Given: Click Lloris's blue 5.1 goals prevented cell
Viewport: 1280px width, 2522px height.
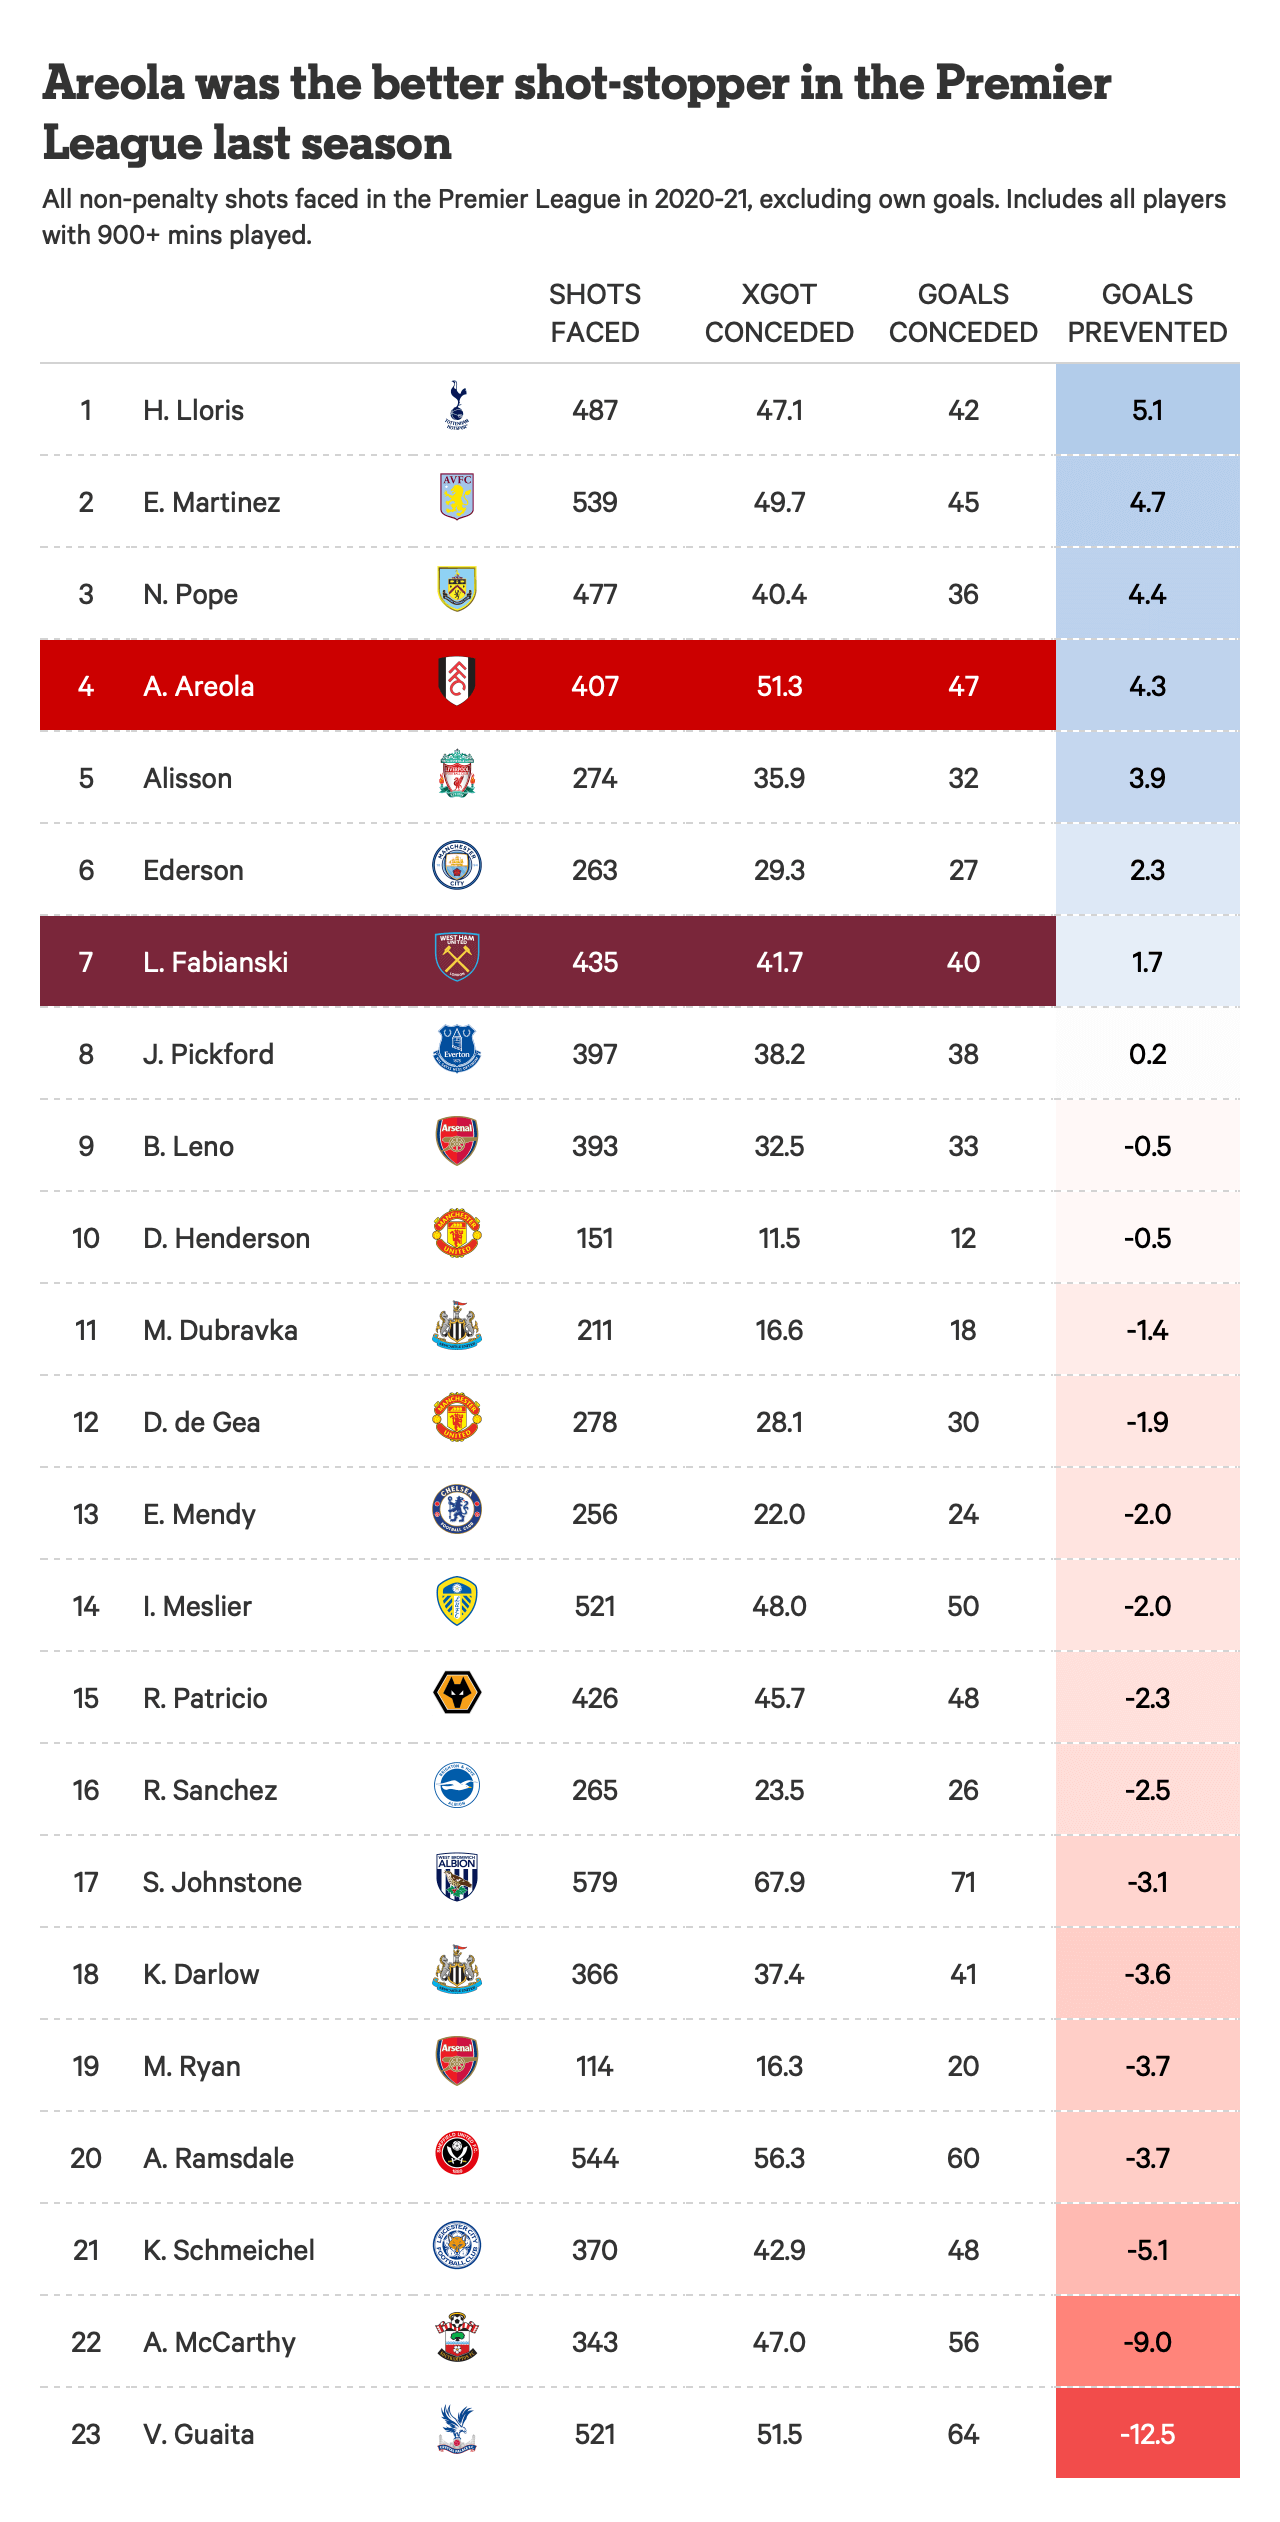Looking at the screenshot, I should pyautogui.click(x=1147, y=410).
